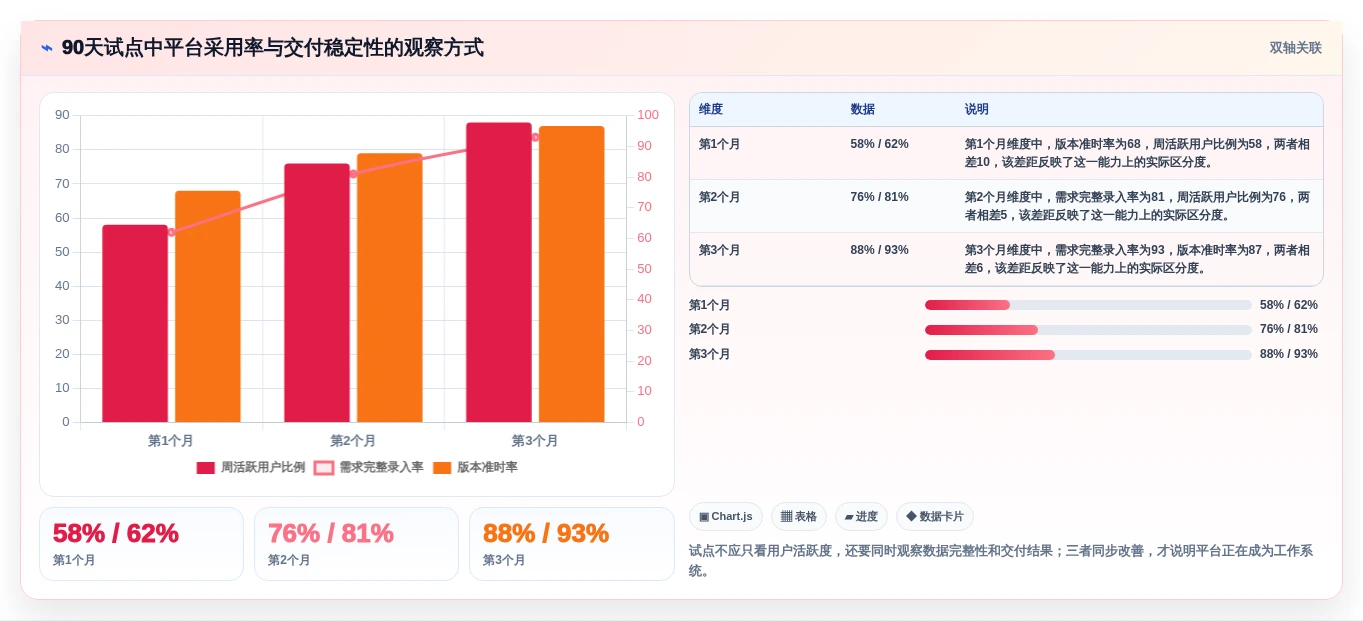
Task: Click the second month orange bar in chart
Action: point(390,288)
